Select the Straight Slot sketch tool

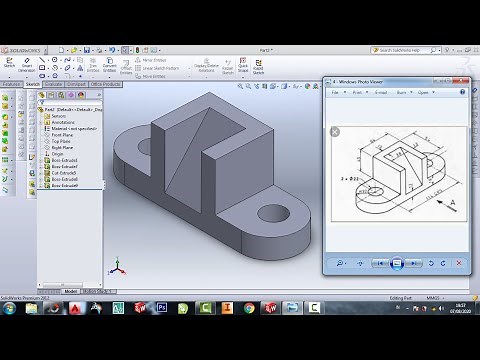click(x=42, y=76)
